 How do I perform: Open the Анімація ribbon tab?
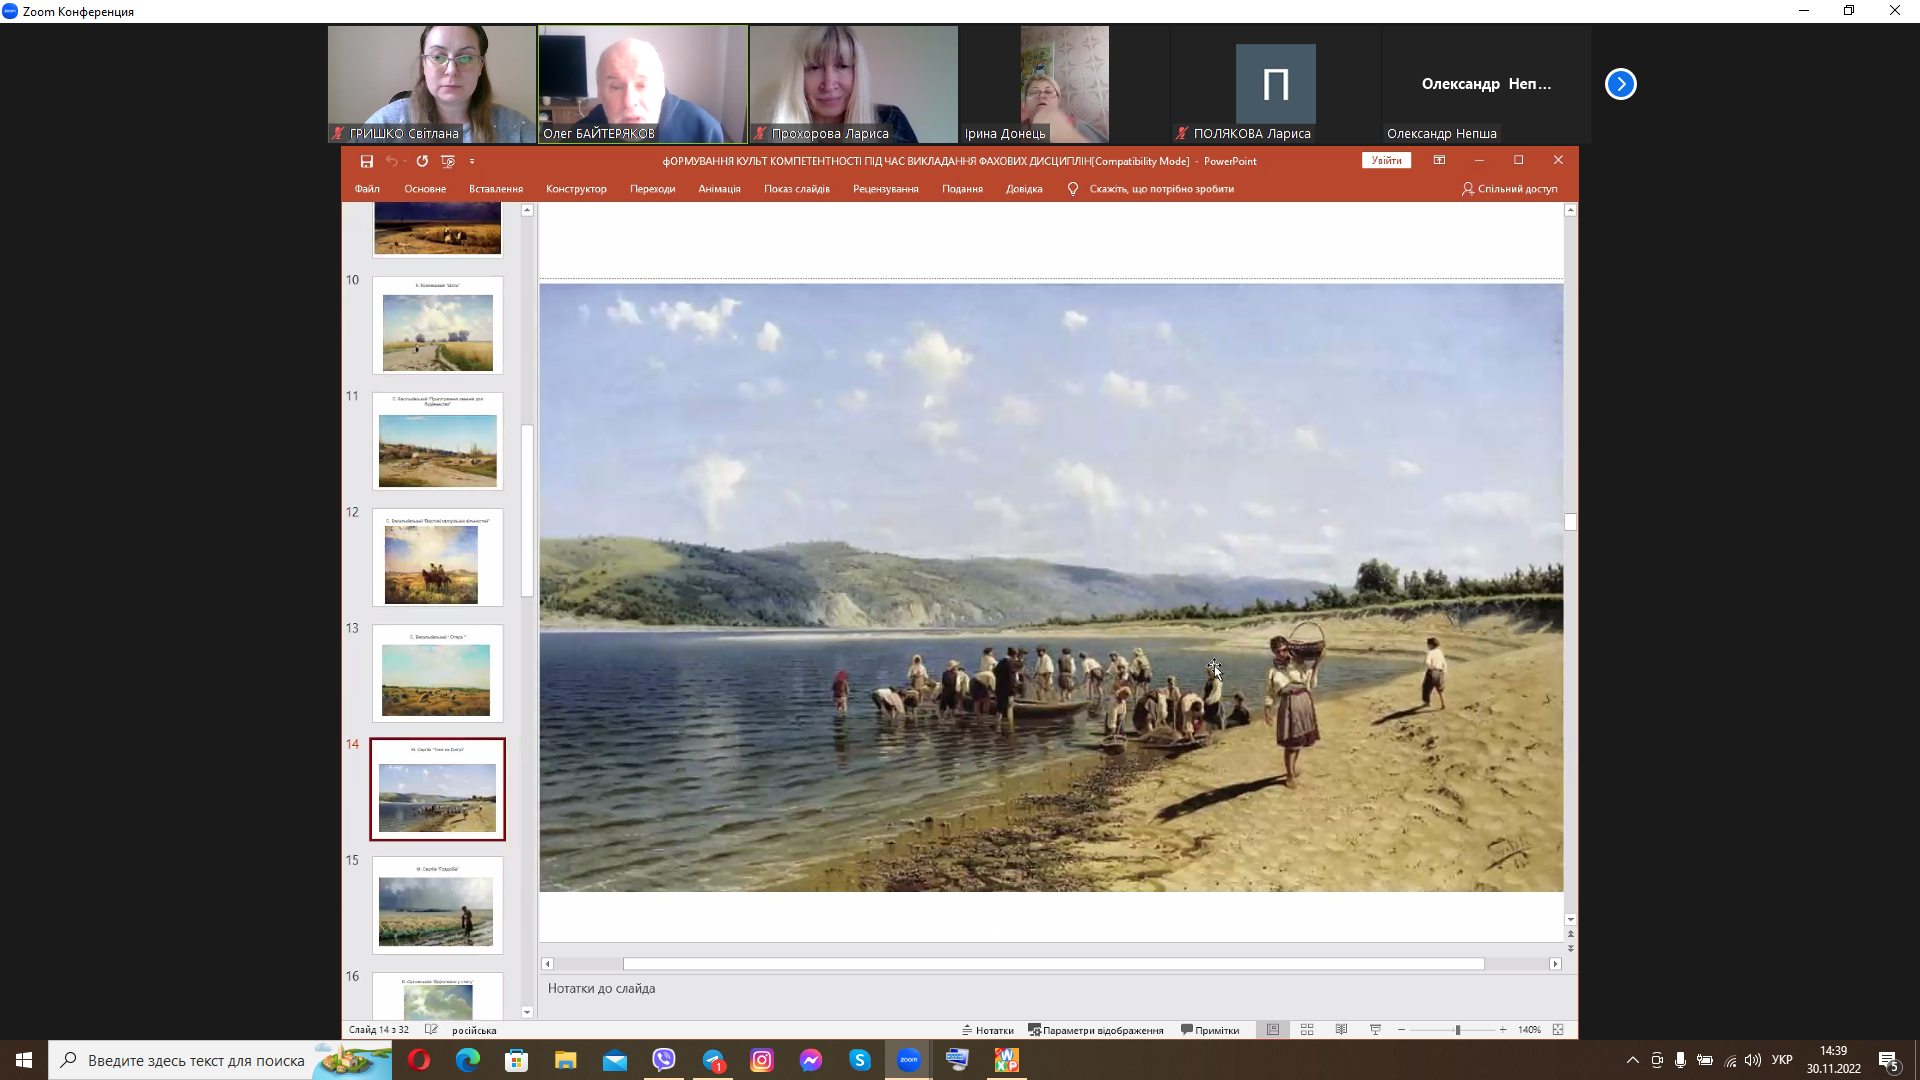click(719, 189)
